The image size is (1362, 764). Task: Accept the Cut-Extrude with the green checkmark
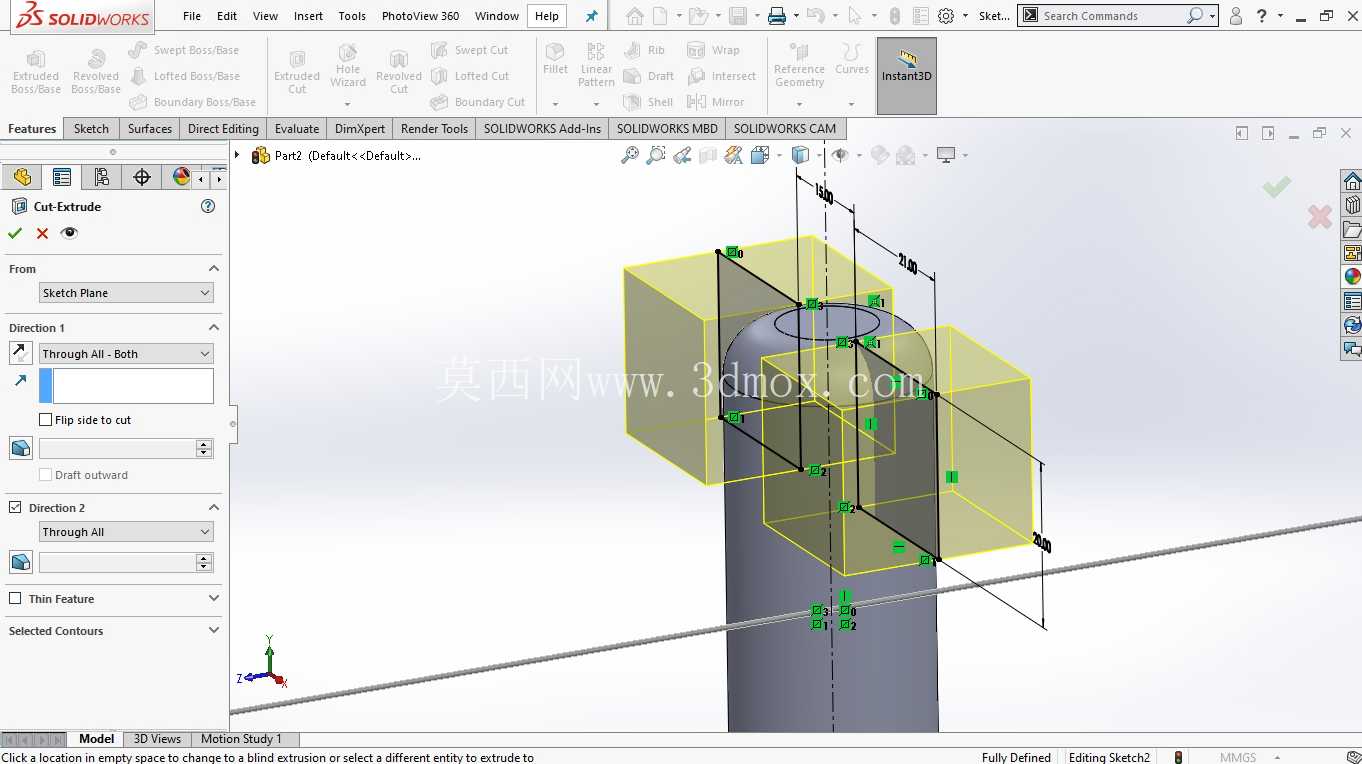point(15,233)
